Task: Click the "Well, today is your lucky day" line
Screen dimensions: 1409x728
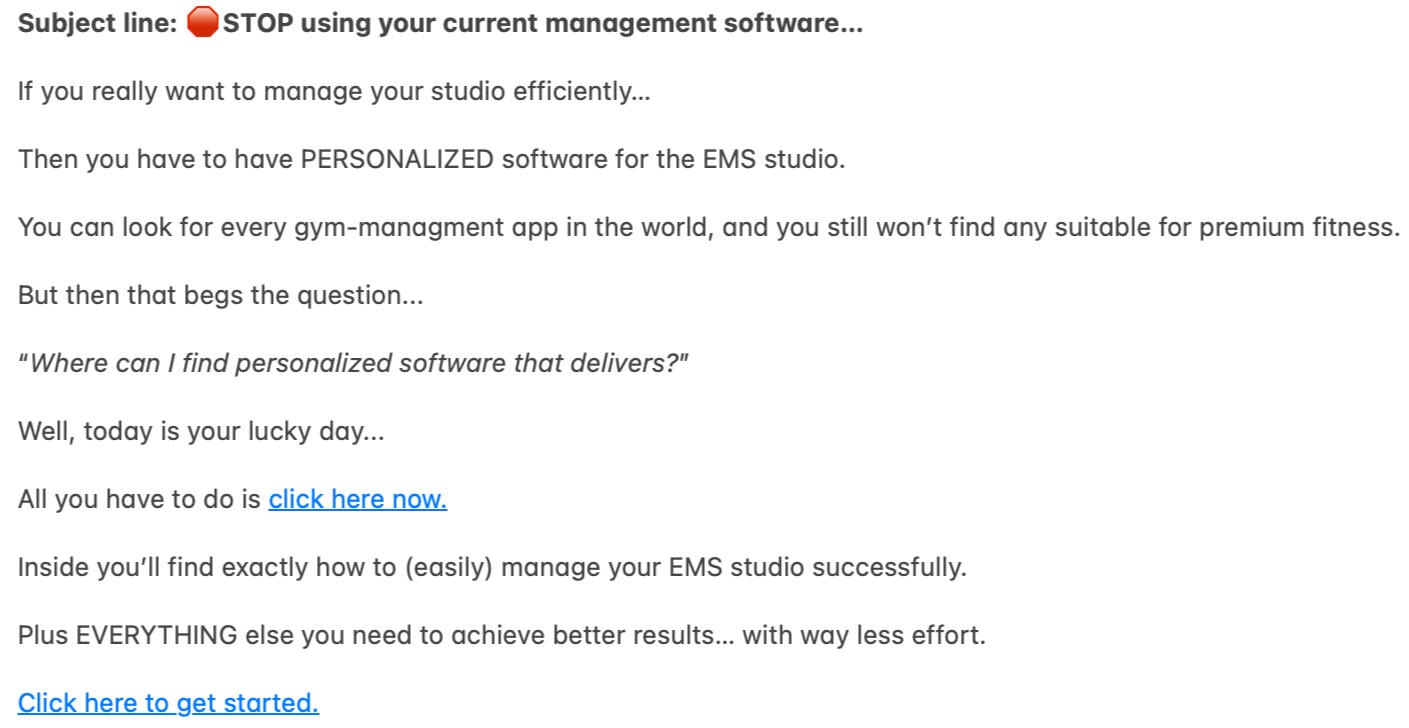Action: click(200, 431)
